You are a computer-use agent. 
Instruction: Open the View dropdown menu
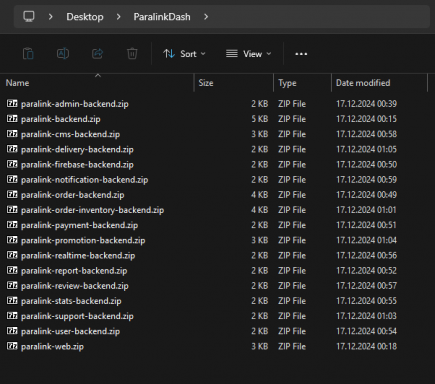pos(249,54)
